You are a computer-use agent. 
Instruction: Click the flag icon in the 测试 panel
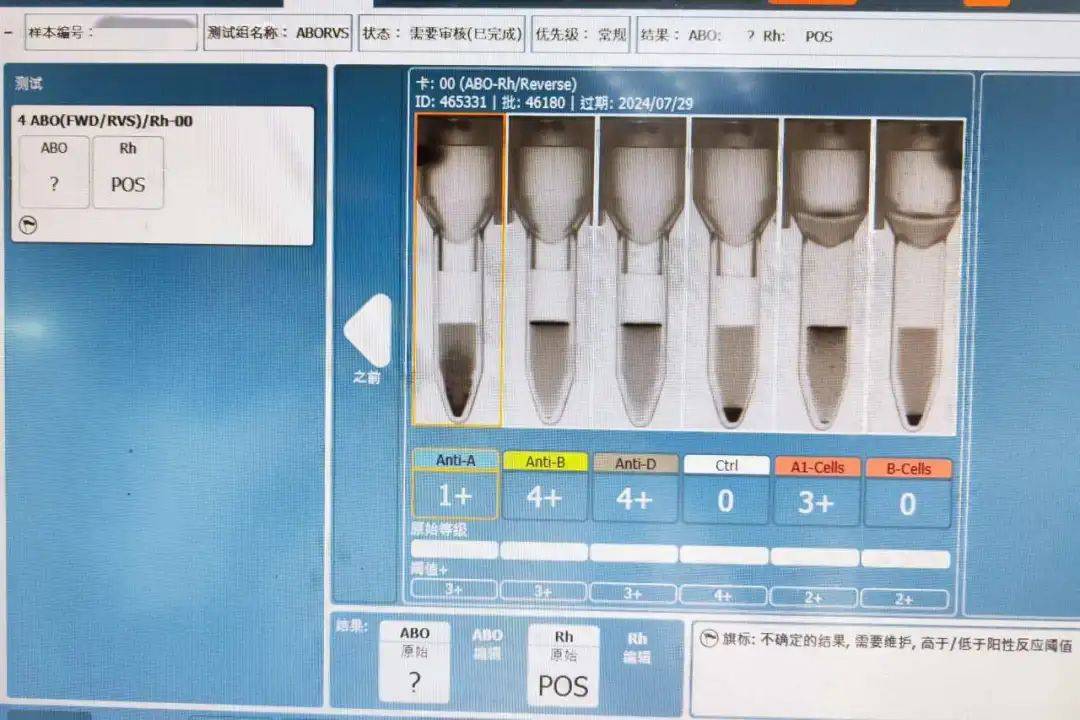pyautogui.click(x=28, y=225)
